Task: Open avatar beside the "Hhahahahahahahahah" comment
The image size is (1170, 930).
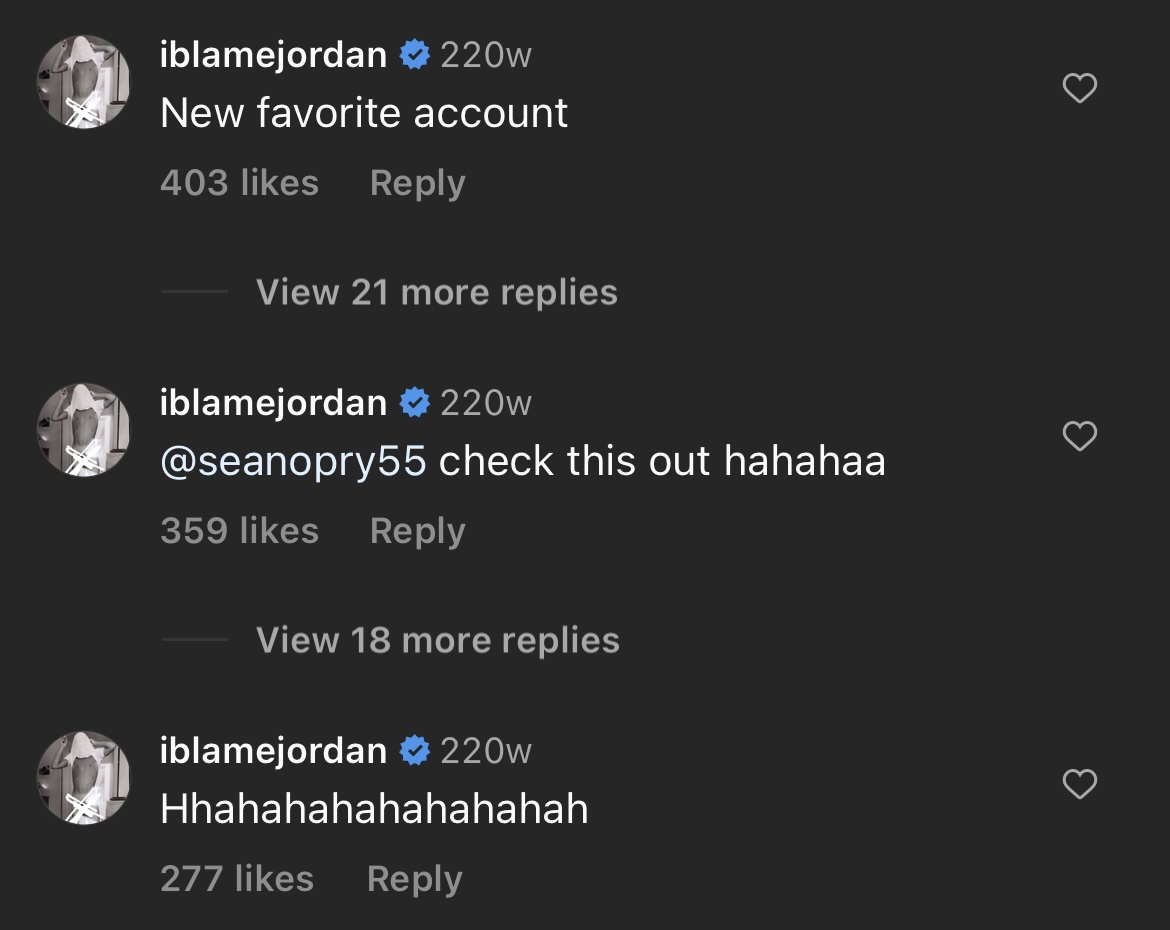Action: point(84,778)
